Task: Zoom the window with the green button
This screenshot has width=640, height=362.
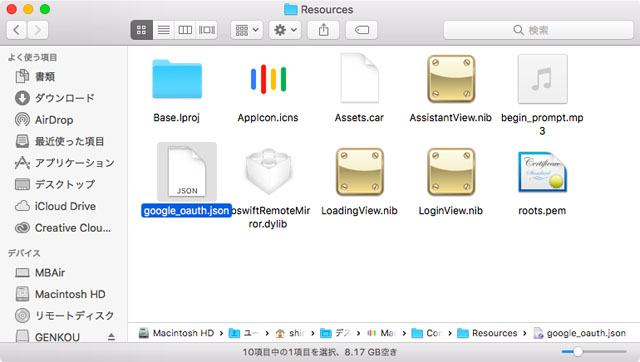Action: tap(45, 9)
